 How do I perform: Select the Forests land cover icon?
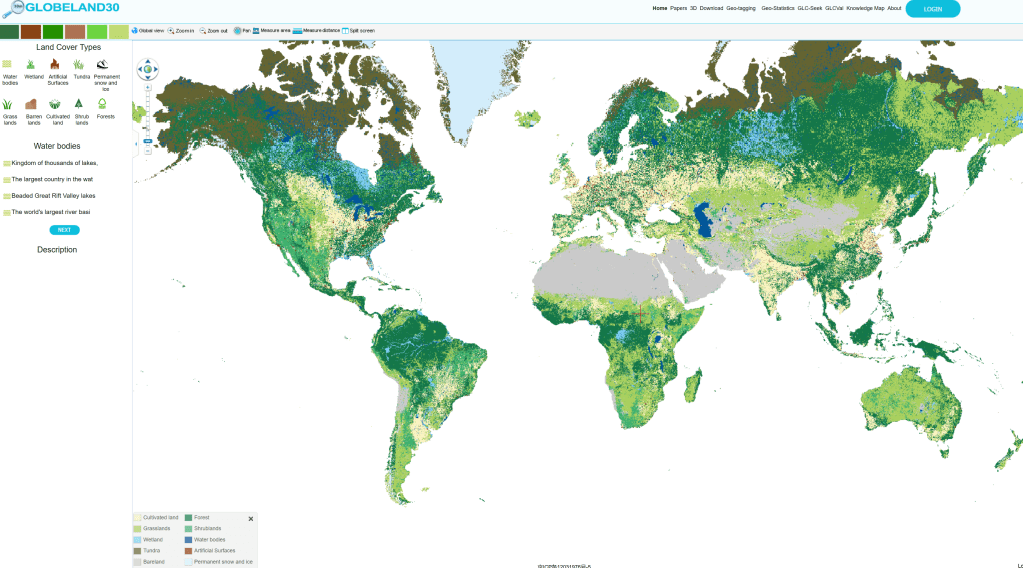point(102,103)
